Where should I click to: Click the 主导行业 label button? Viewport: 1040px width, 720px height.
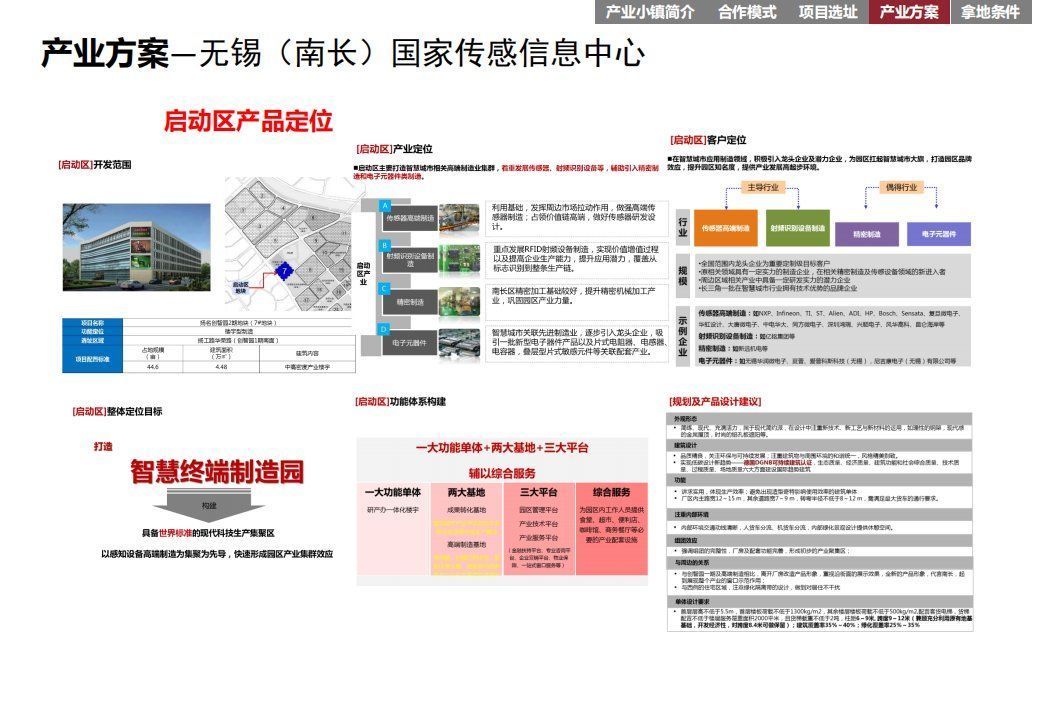click(x=764, y=186)
